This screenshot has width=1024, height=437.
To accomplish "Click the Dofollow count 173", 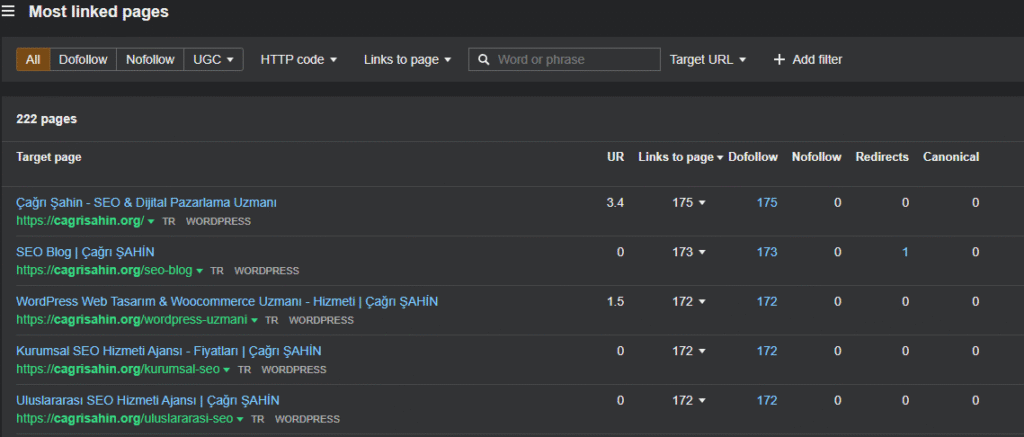I will pos(767,252).
